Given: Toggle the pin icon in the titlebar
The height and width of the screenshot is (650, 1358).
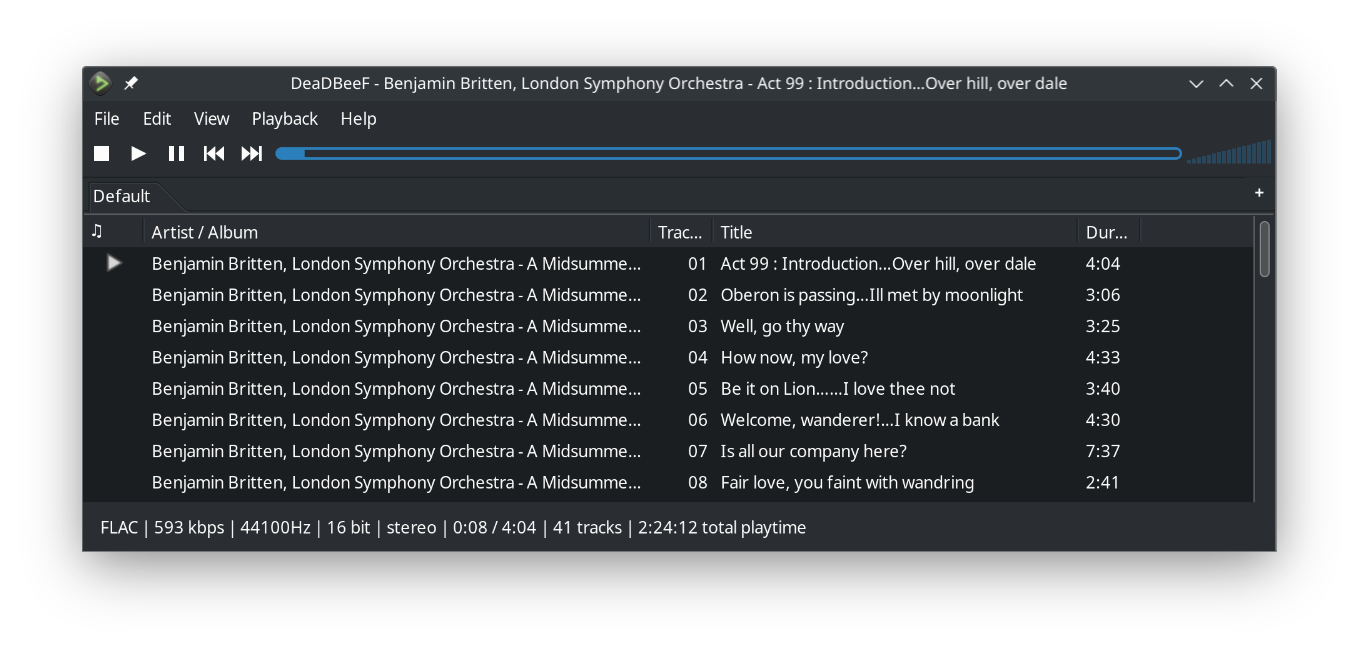Looking at the screenshot, I should point(130,83).
